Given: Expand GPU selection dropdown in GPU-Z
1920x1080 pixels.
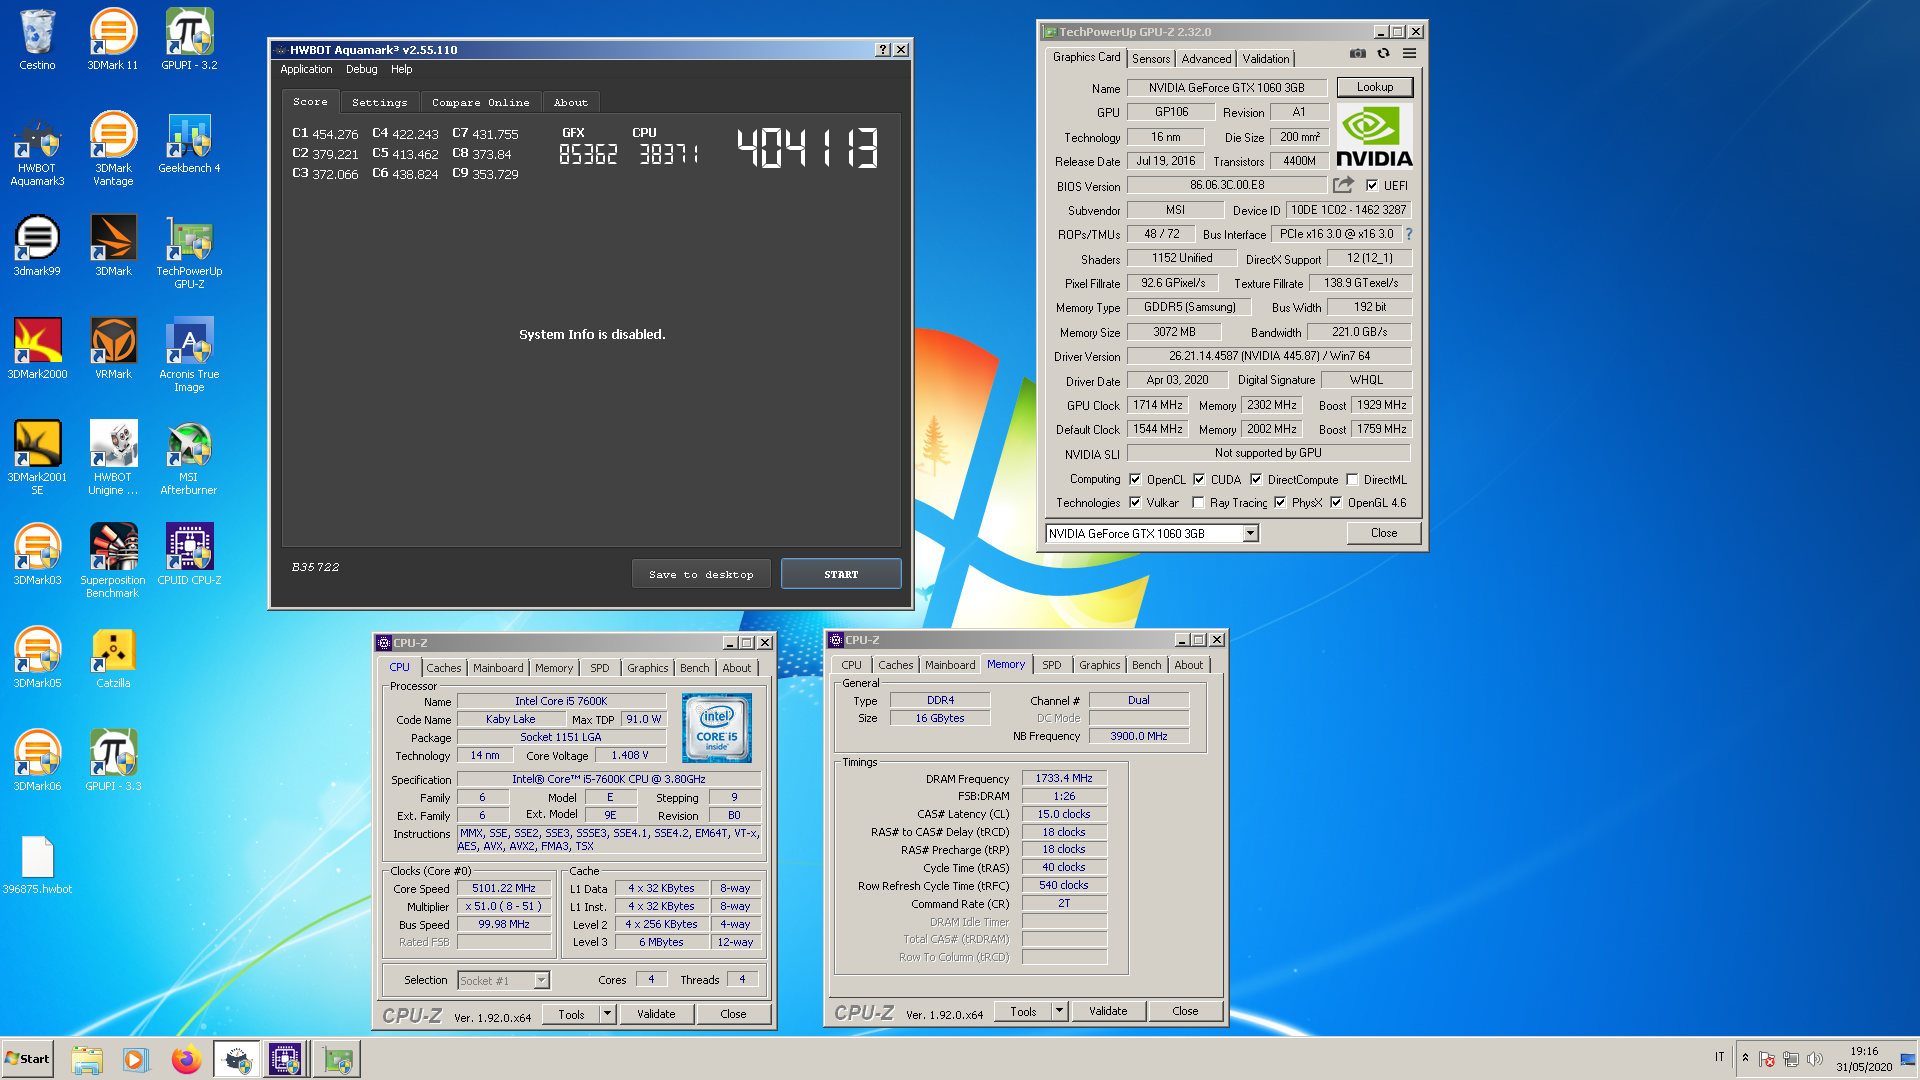Looking at the screenshot, I should (1250, 533).
